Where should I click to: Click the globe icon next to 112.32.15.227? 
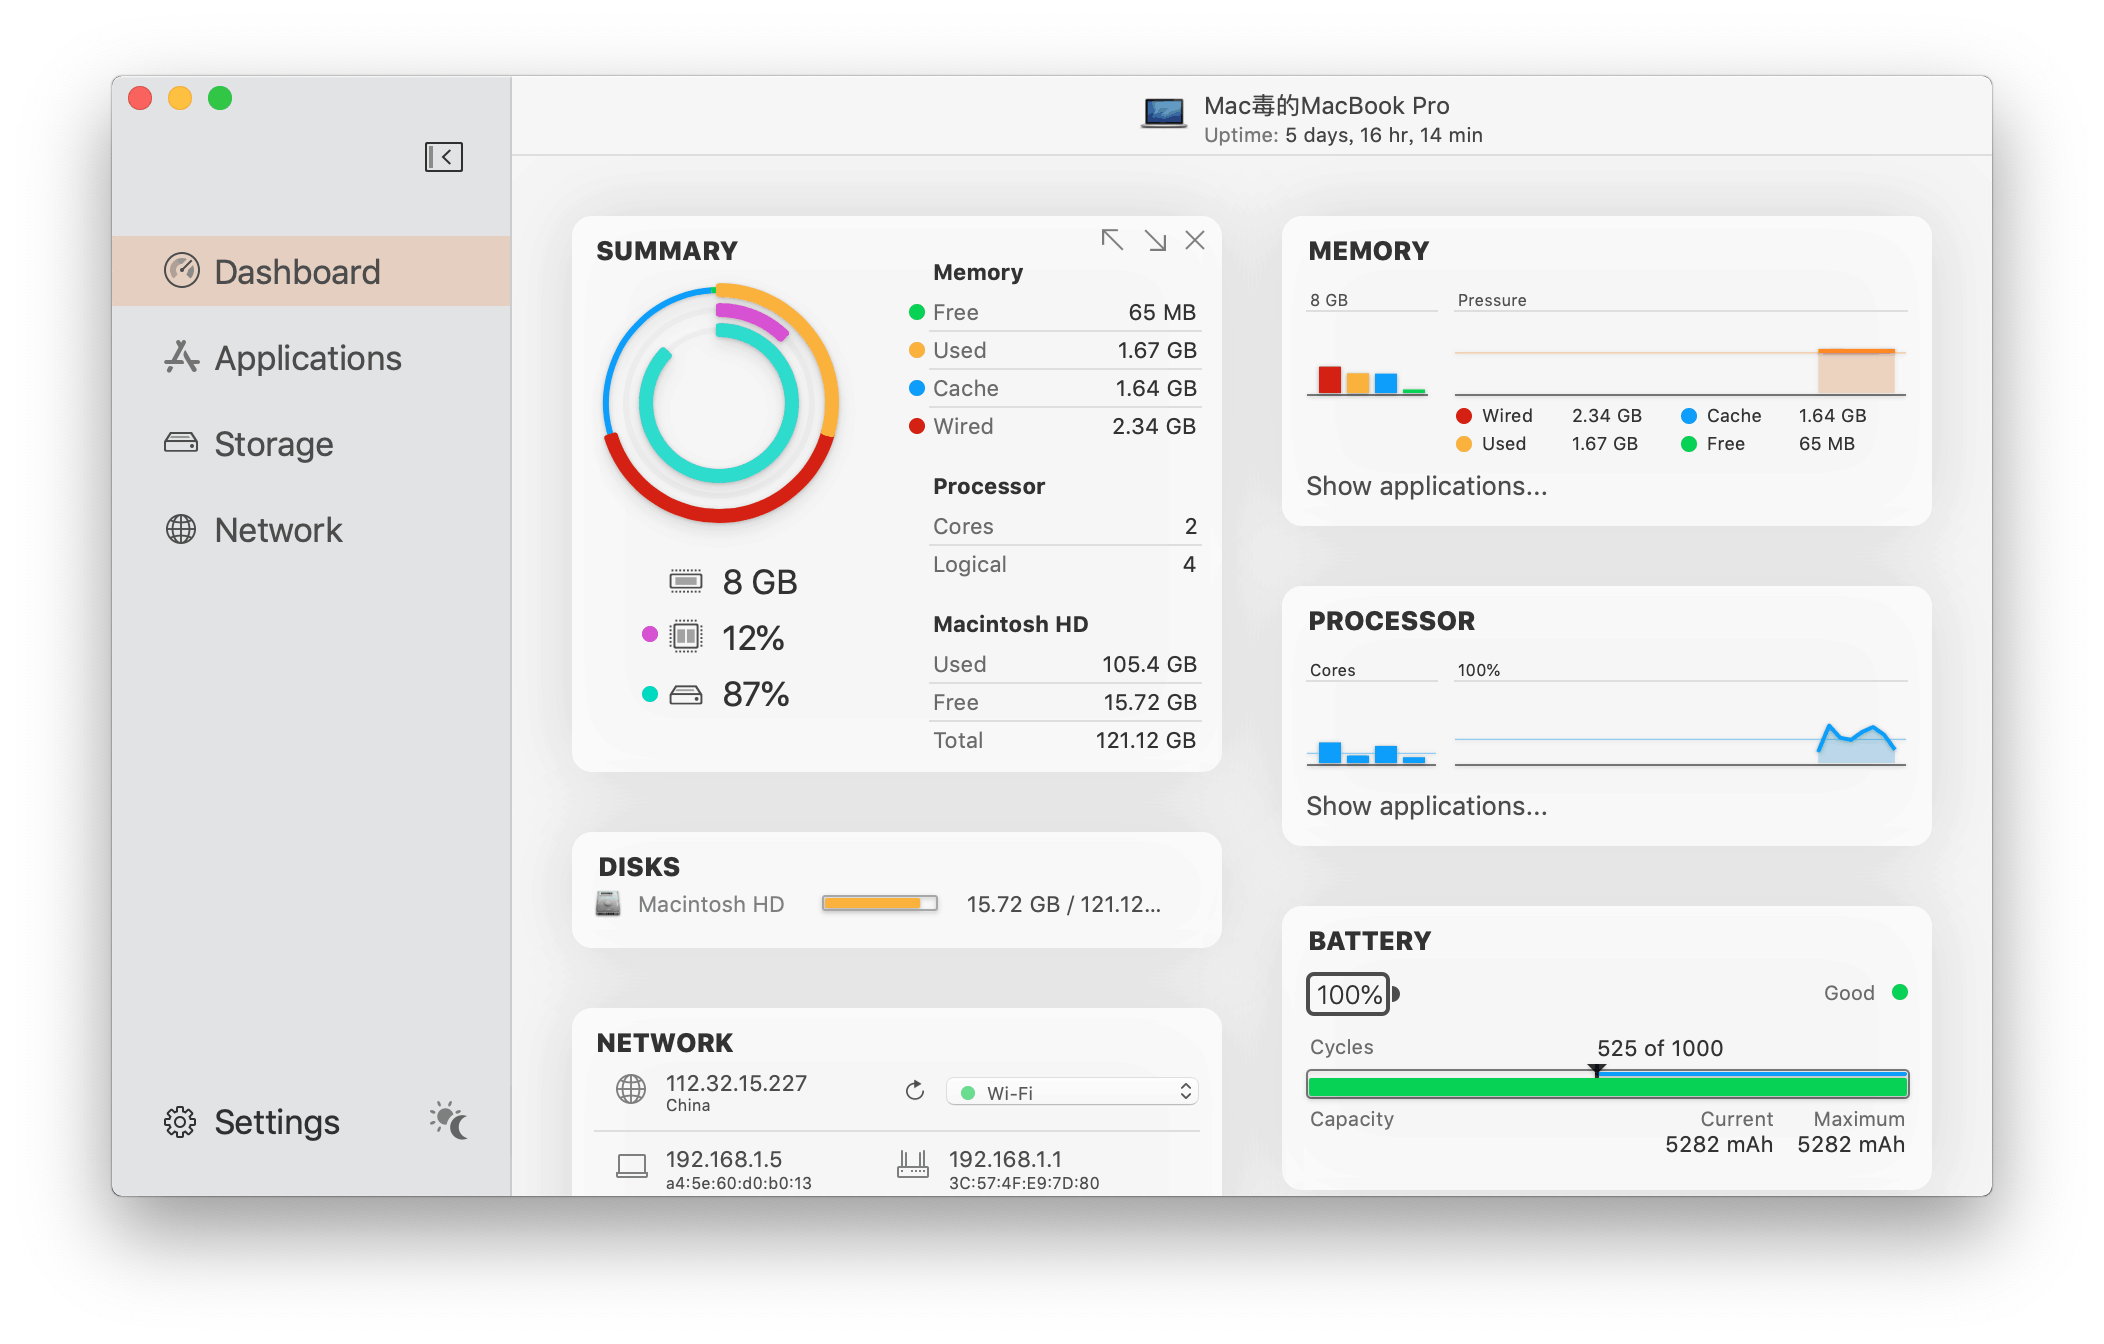pos(631,1090)
